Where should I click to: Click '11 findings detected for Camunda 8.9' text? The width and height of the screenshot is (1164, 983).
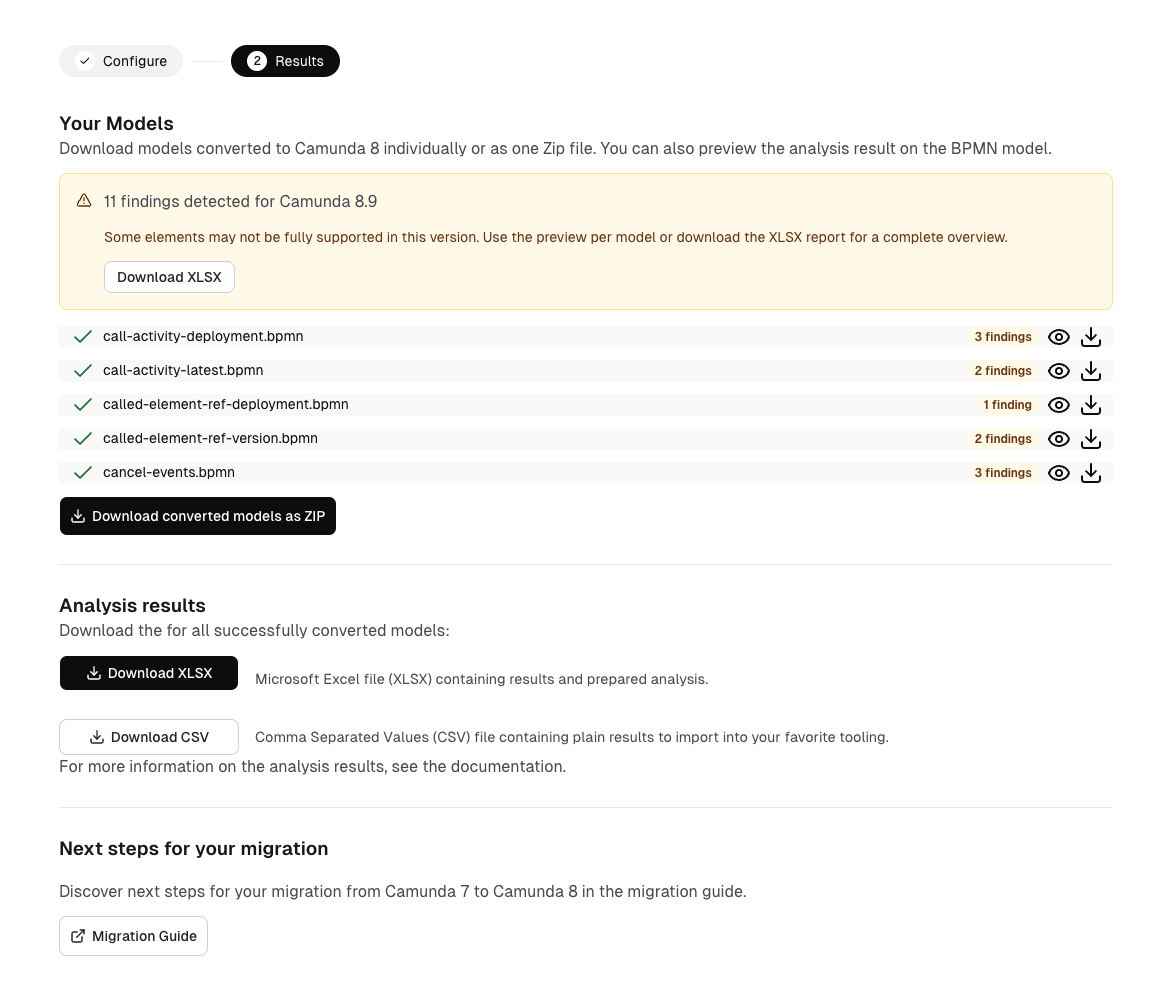241,202
